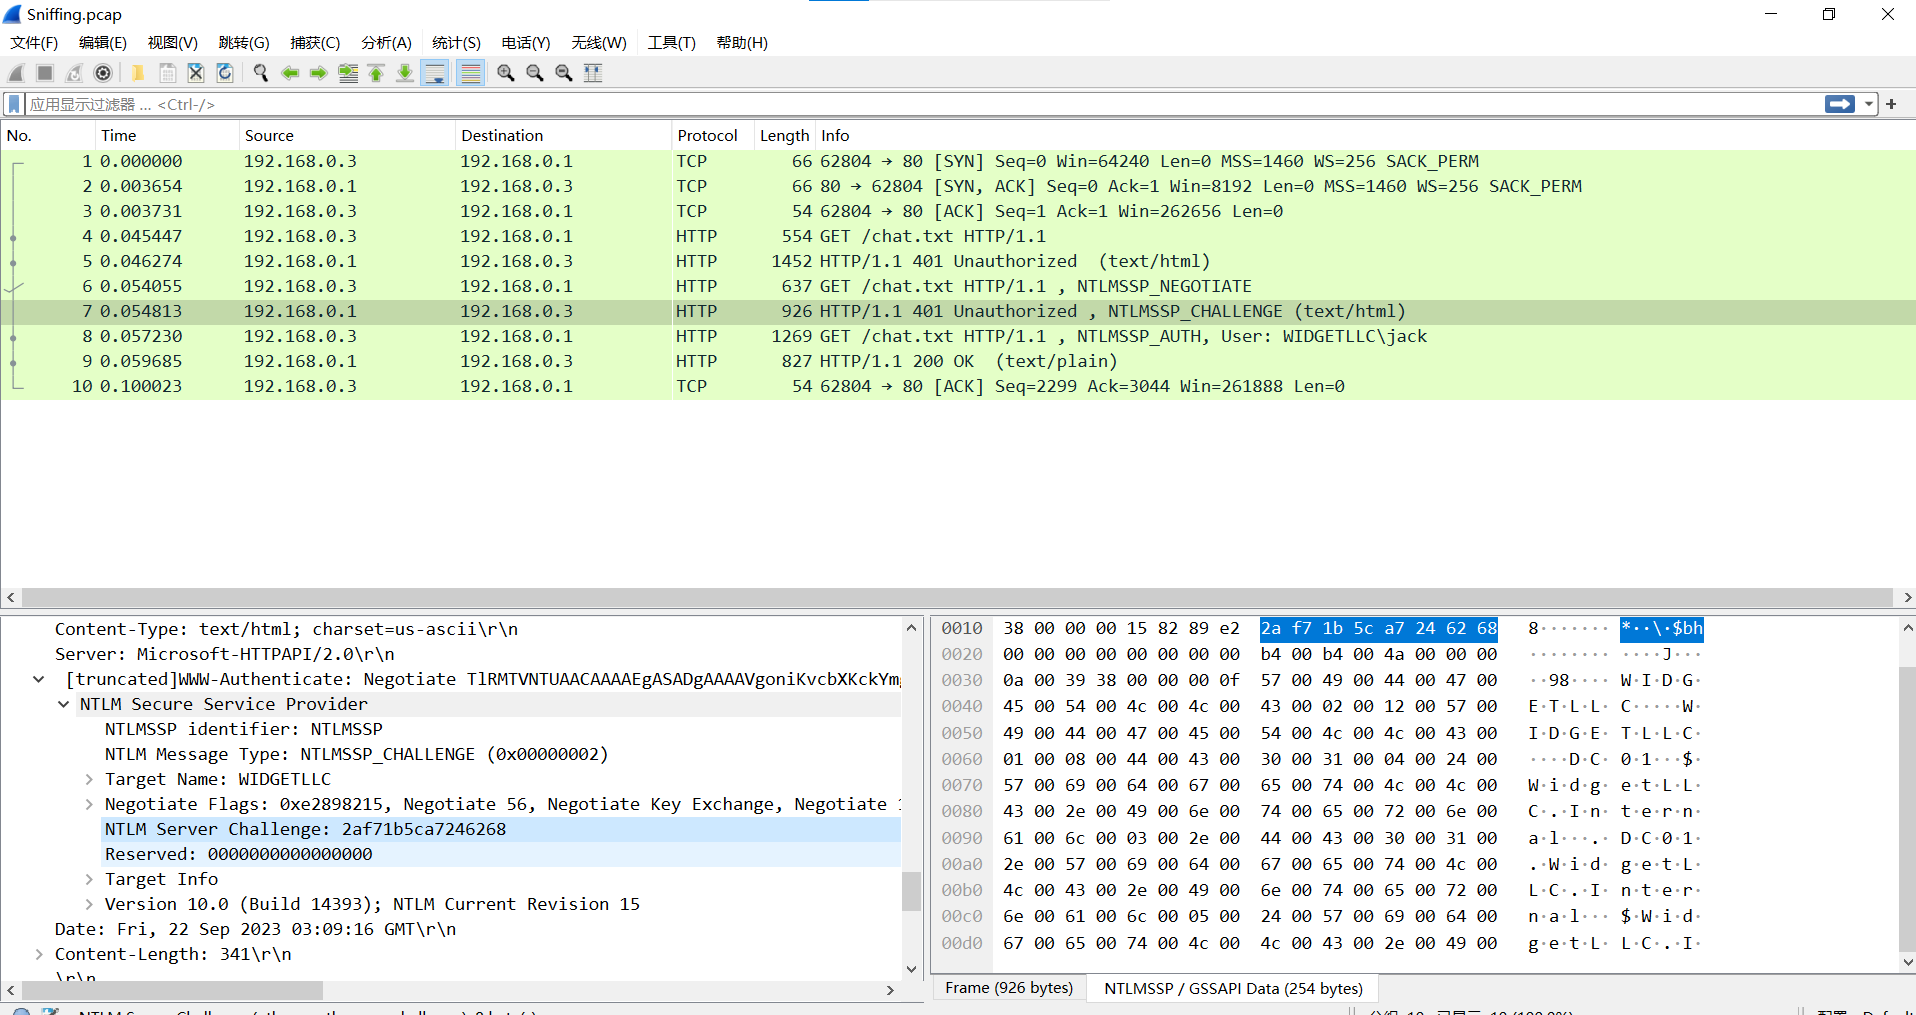Open the display filter history dropdown

(x=1869, y=104)
